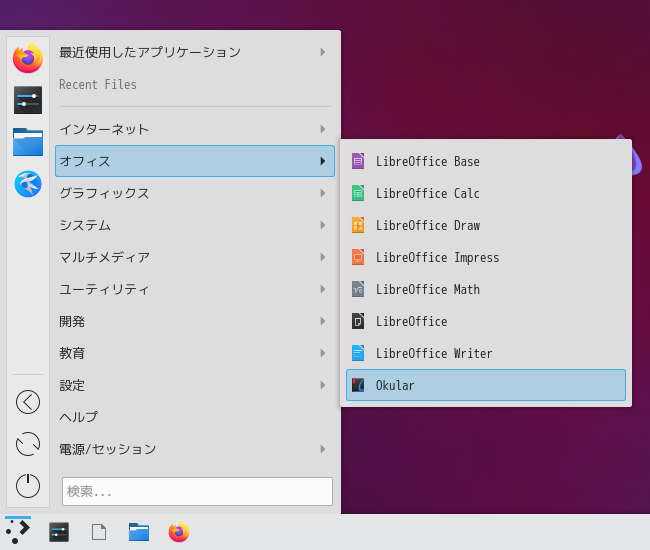Launch LibreOffice Math
650x550 pixels.
point(486,289)
